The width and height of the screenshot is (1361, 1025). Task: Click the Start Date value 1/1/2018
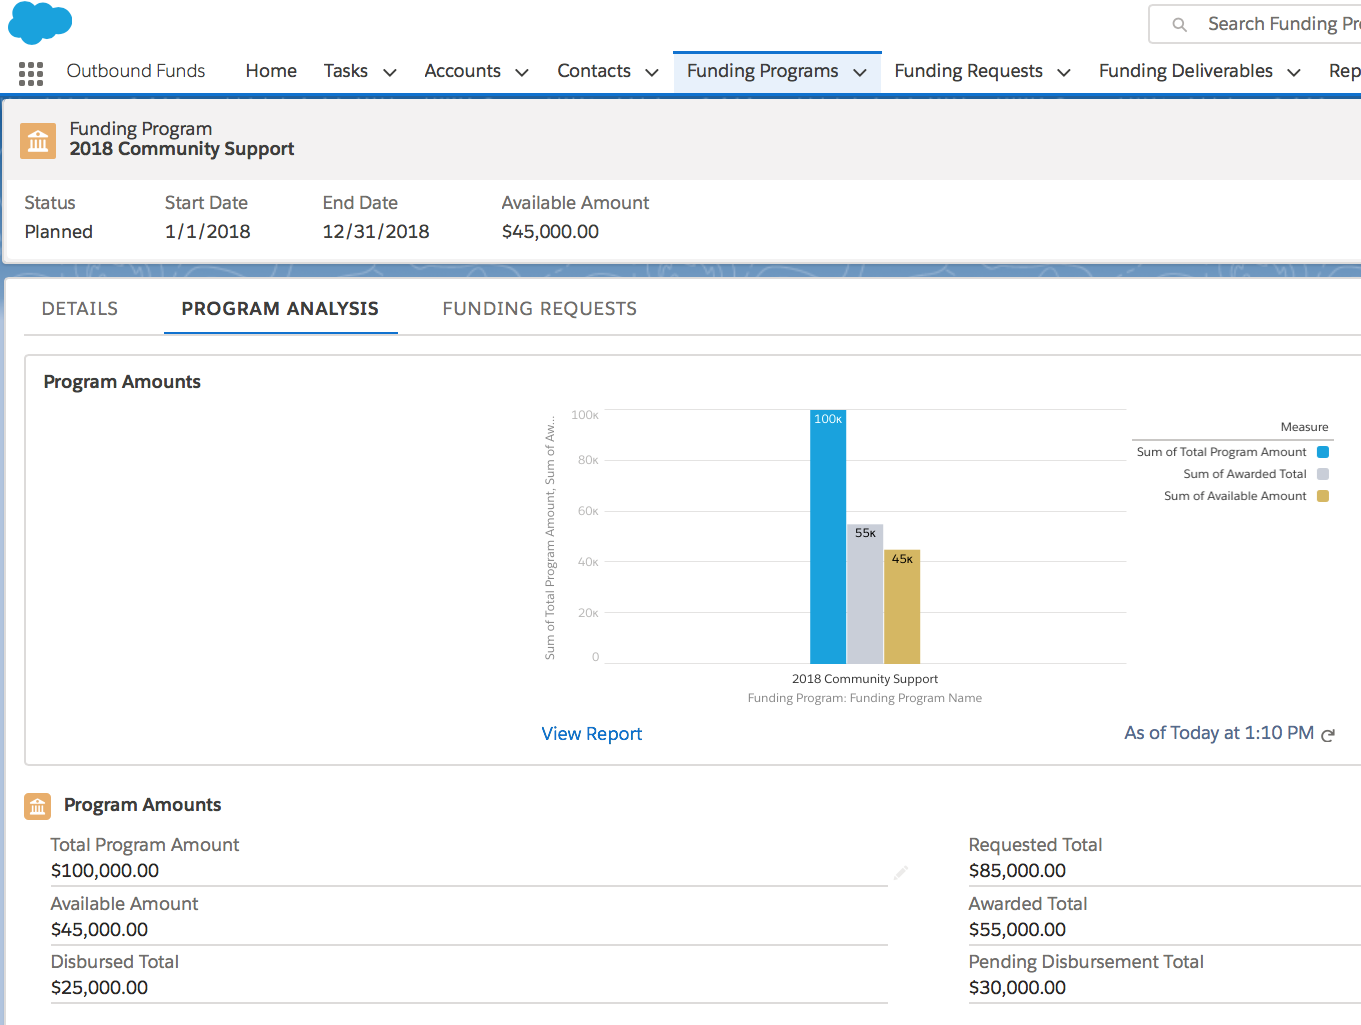208,232
